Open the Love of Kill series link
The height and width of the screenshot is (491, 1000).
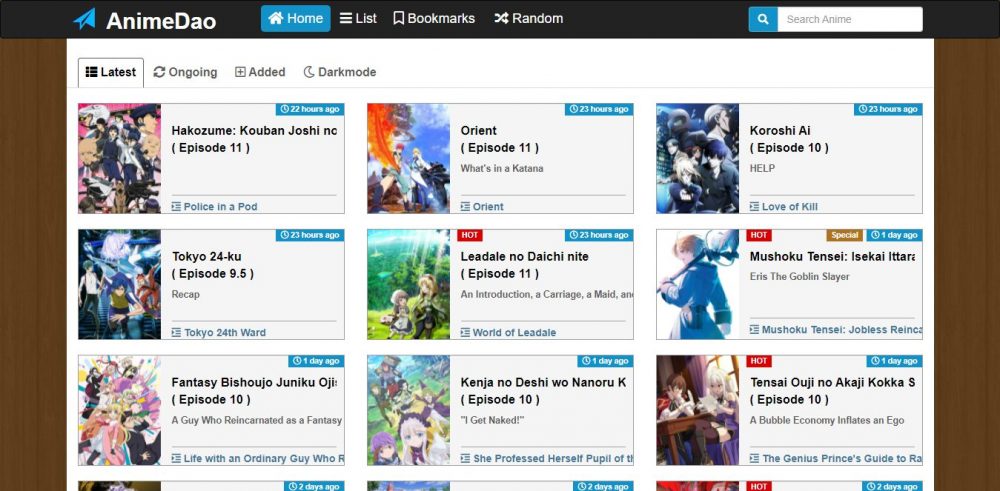coord(784,207)
